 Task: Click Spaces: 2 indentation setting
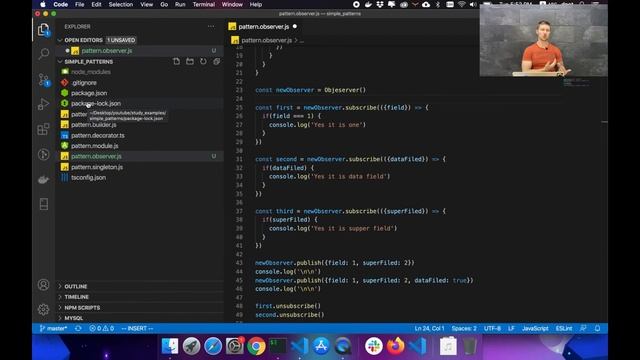[464, 328]
